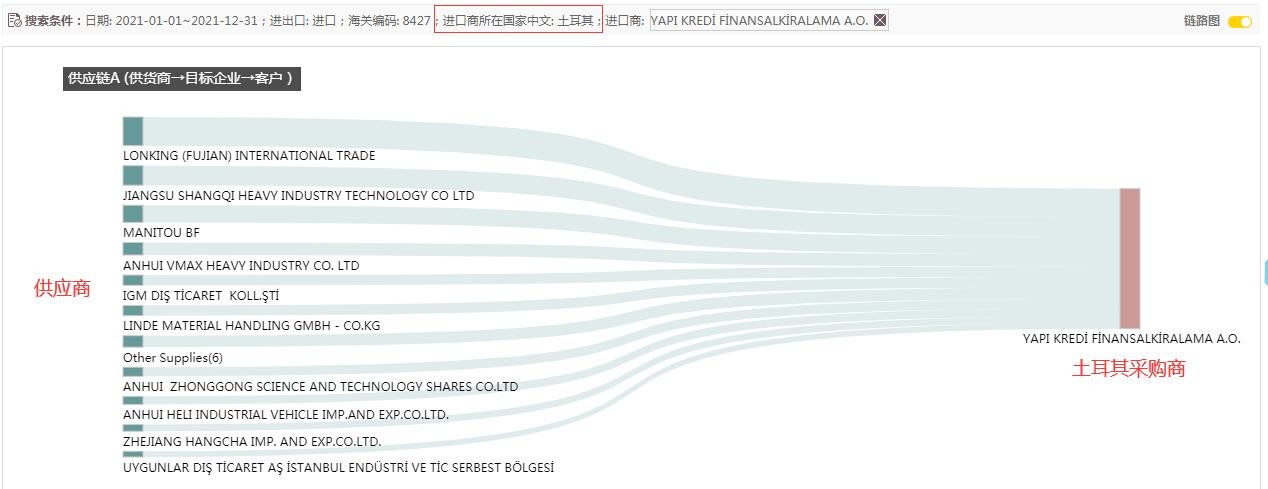Image resolution: width=1268 pixels, height=489 pixels.
Task: Click the search conditions icon
Action: [x=14, y=20]
